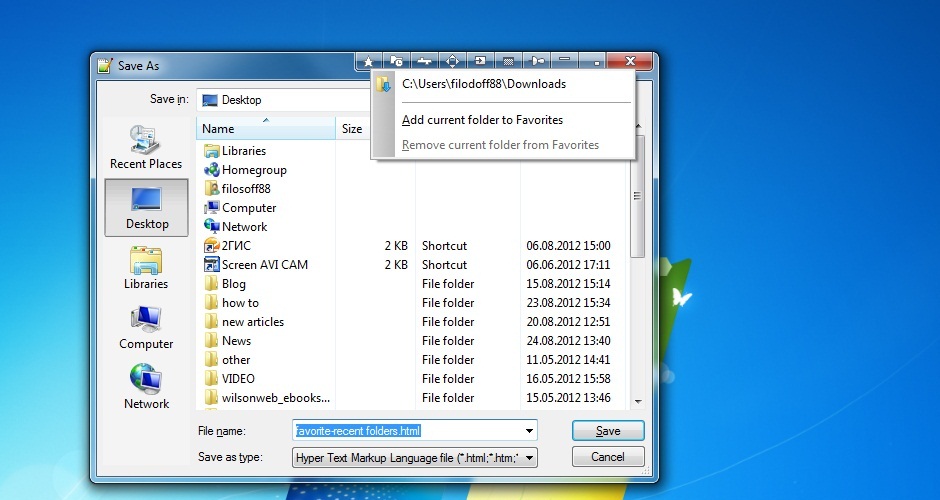Screen dimensions: 940x500
Task: Click the resize-arrows icon in title bar
Action: tap(453, 61)
